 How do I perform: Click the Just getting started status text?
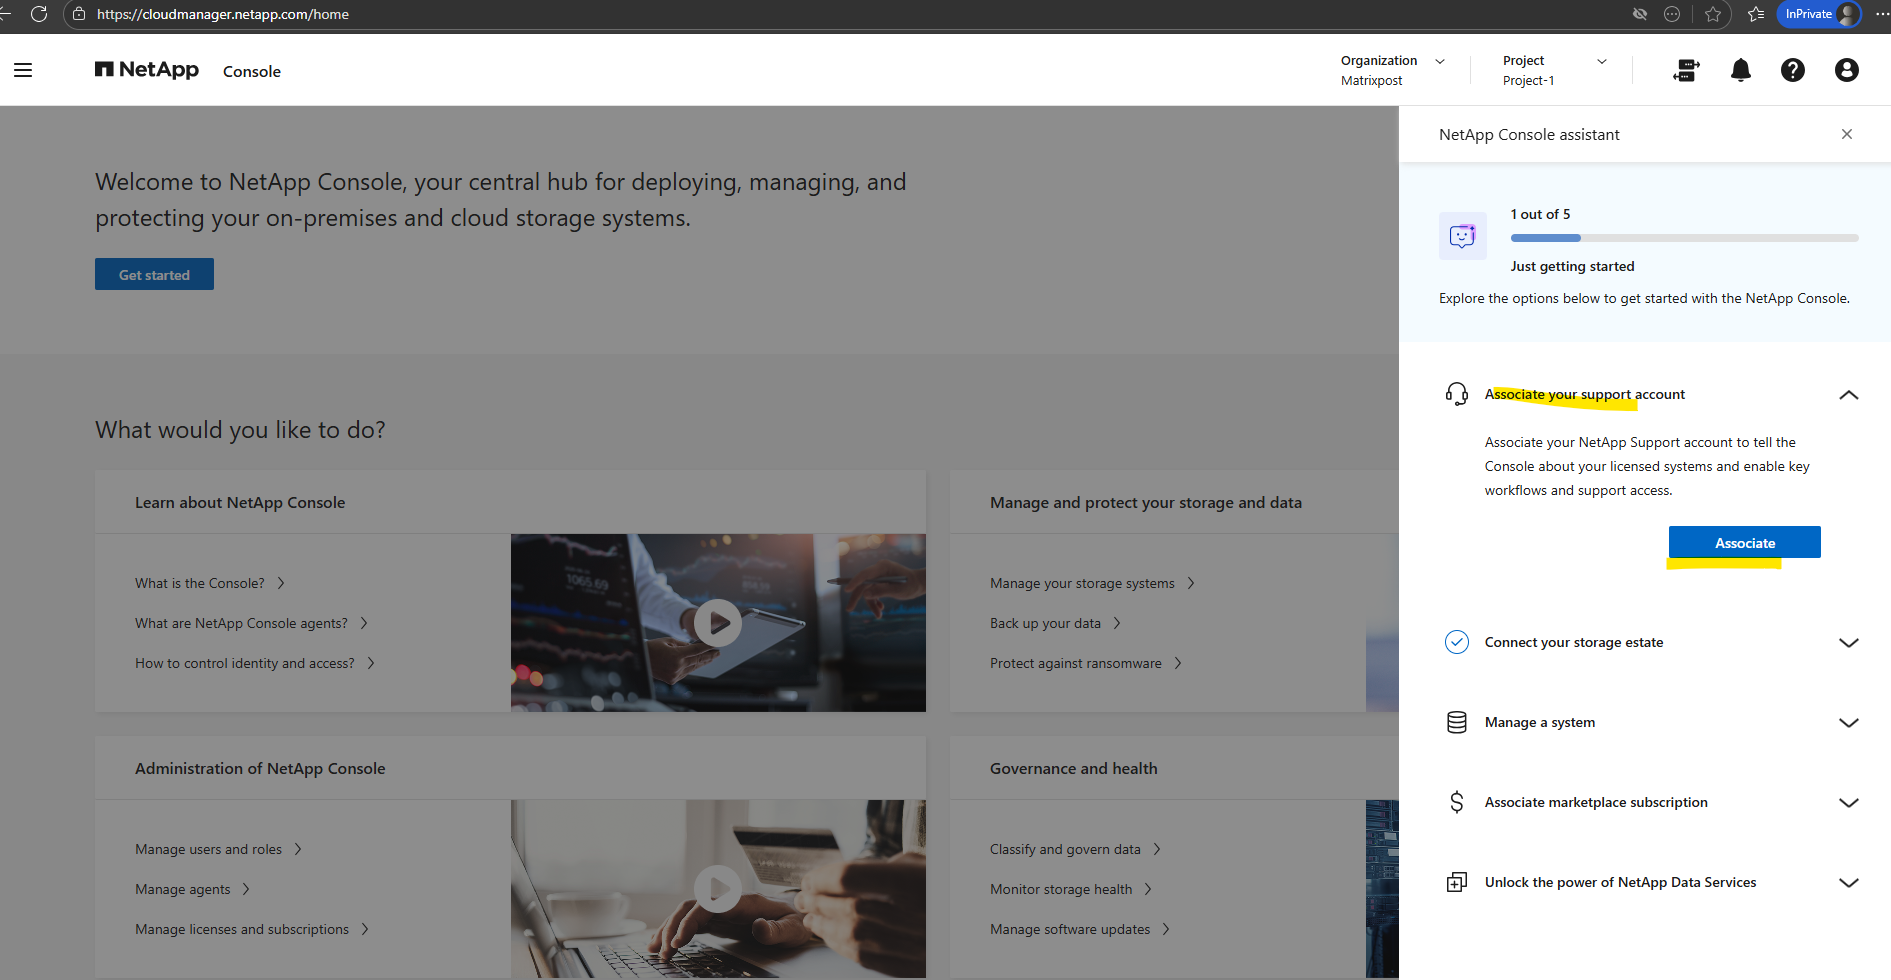click(x=1573, y=266)
